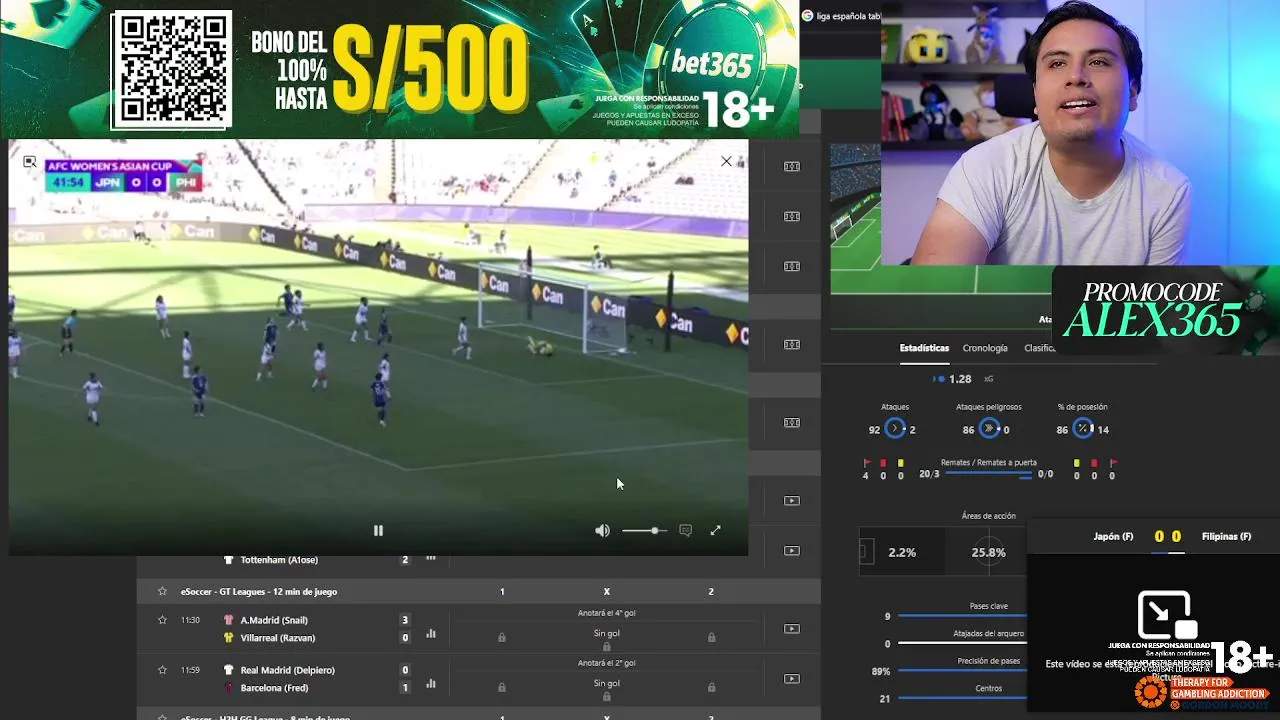Screen dimensions: 1280x720
Task: Open the video commentary bubble icon
Action: coord(685,531)
